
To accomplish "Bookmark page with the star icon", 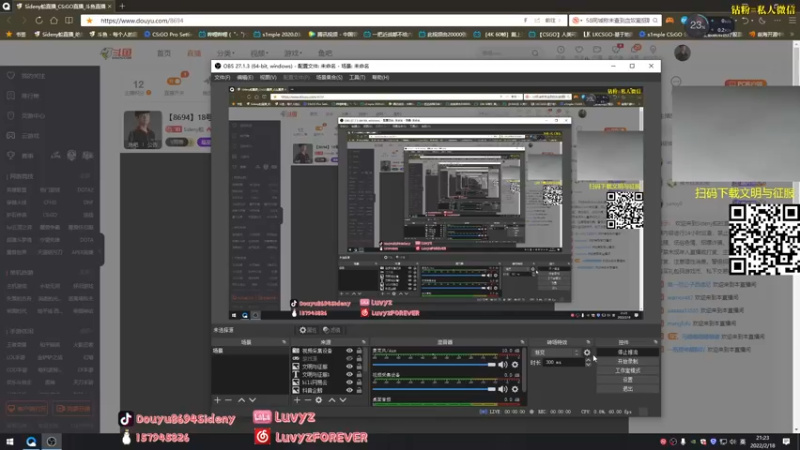I will (89, 20).
